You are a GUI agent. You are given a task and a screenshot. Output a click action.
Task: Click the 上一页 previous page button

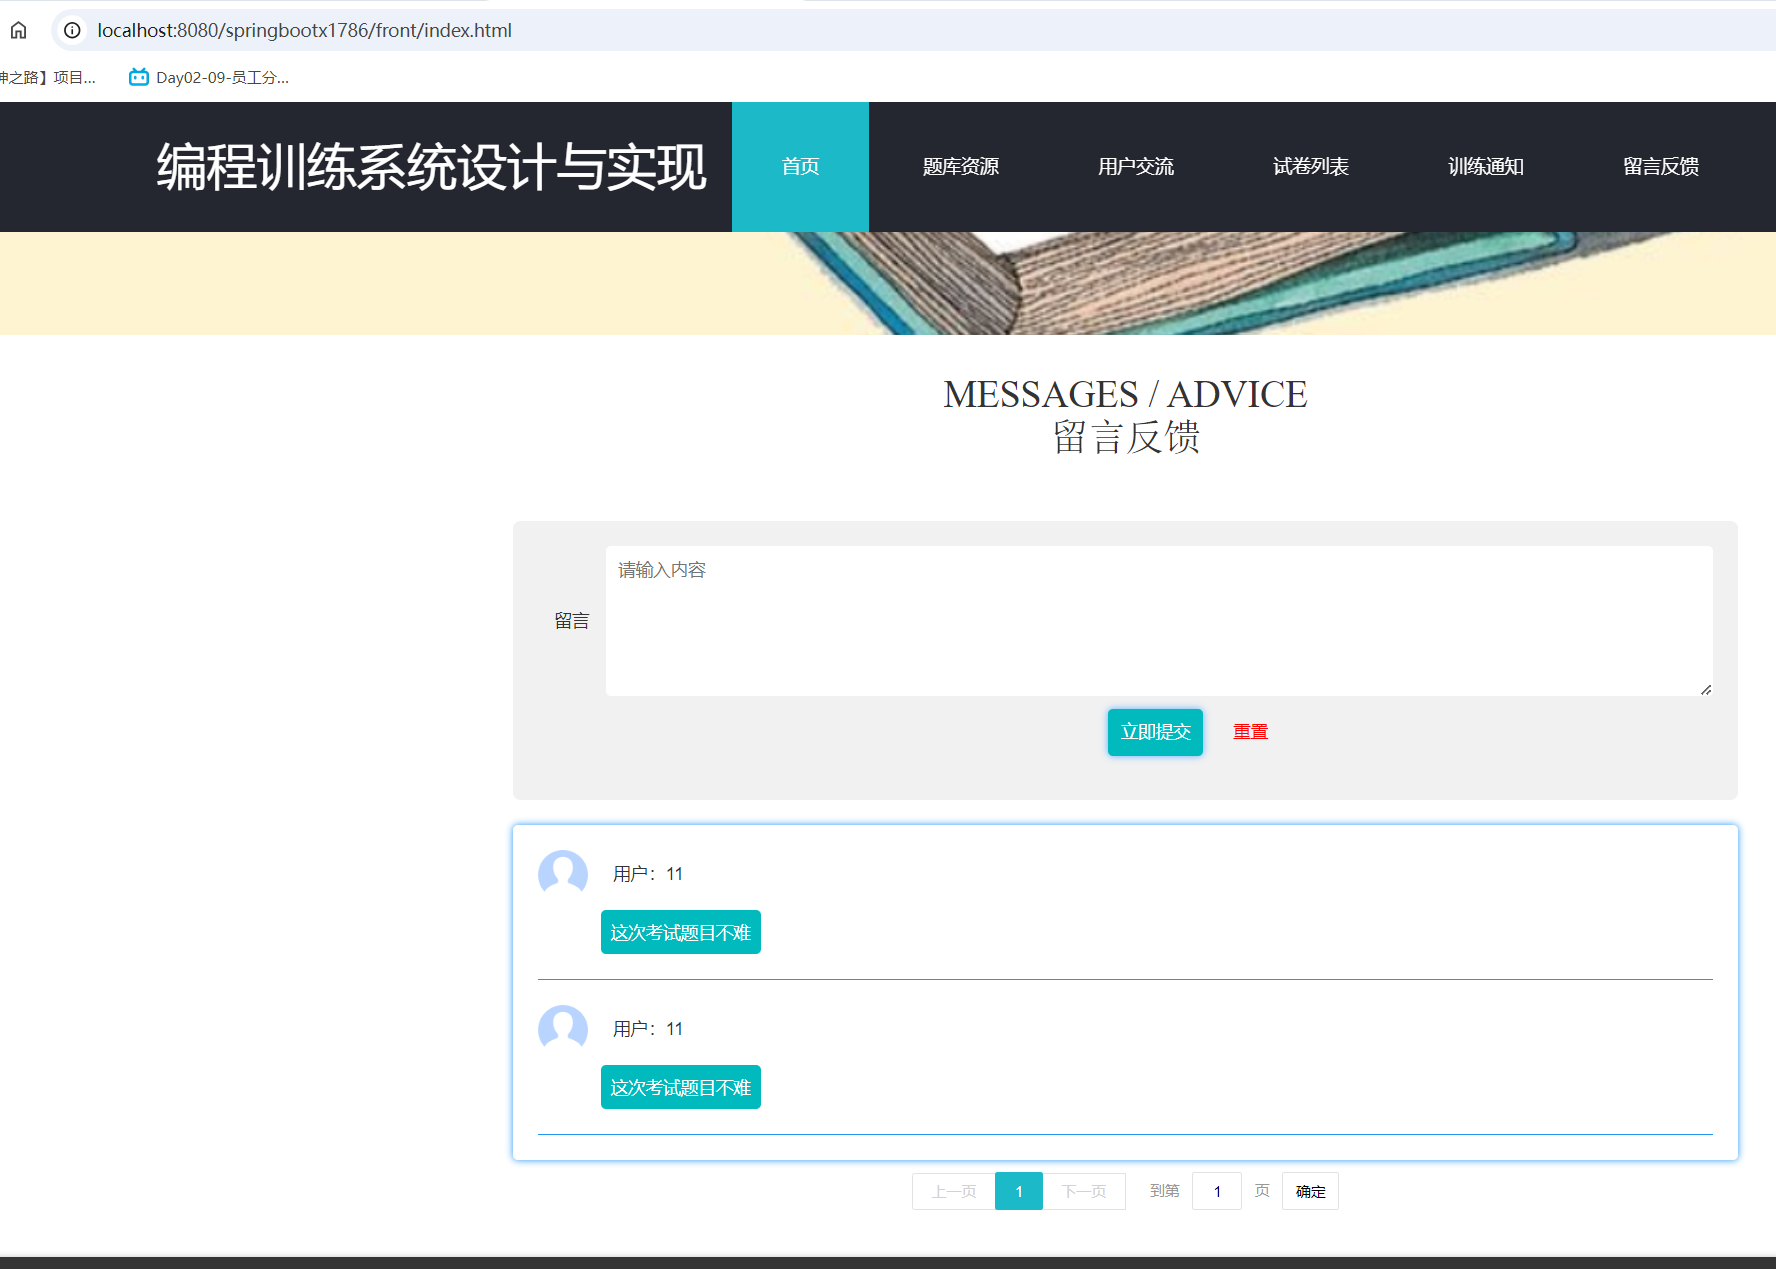[953, 1191]
